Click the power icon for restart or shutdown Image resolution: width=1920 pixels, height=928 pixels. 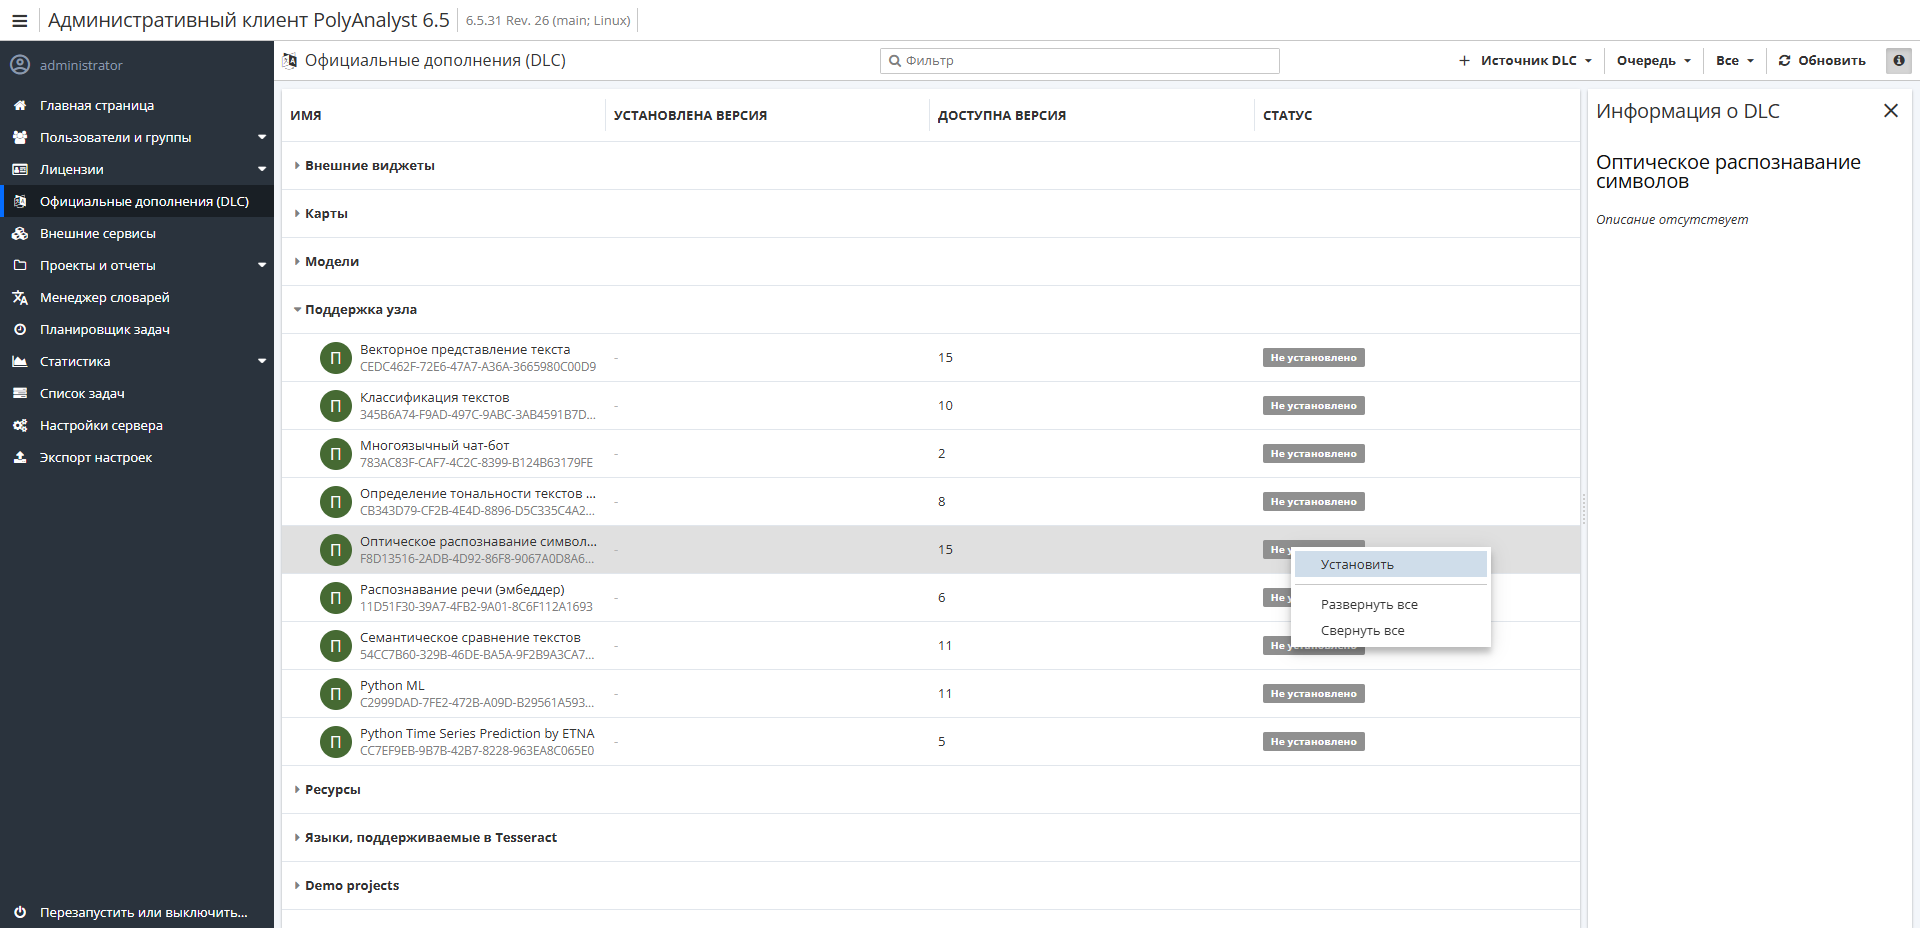(20, 912)
